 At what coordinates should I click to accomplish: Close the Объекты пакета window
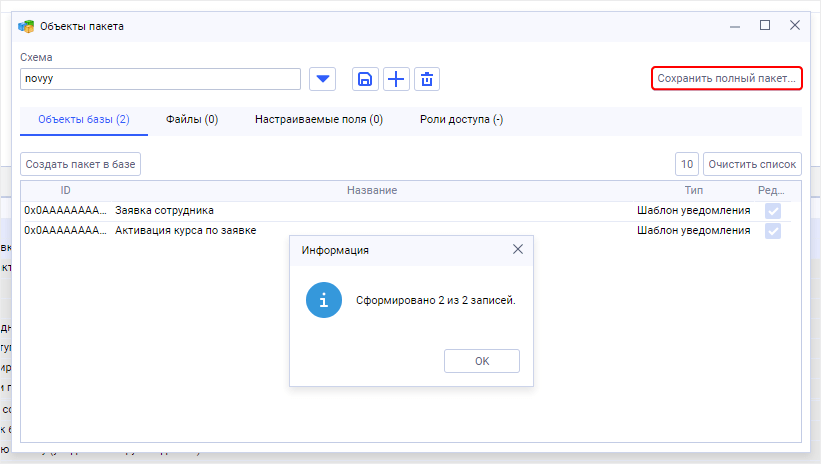(x=795, y=25)
